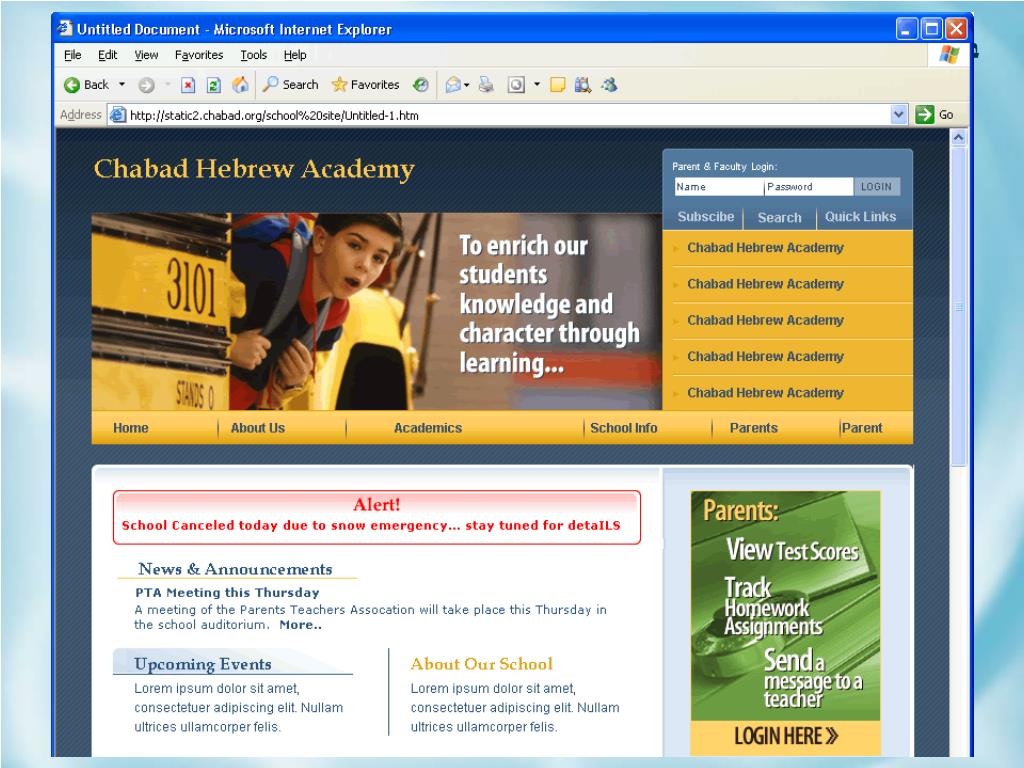Click the Password login field
1024x768 pixels.
click(x=808, y=187)
